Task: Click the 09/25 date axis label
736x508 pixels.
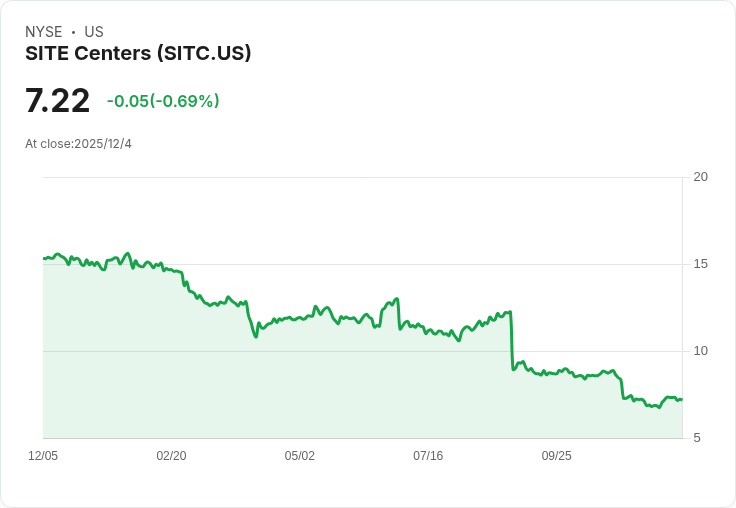Action: click(x=556, y=456)
